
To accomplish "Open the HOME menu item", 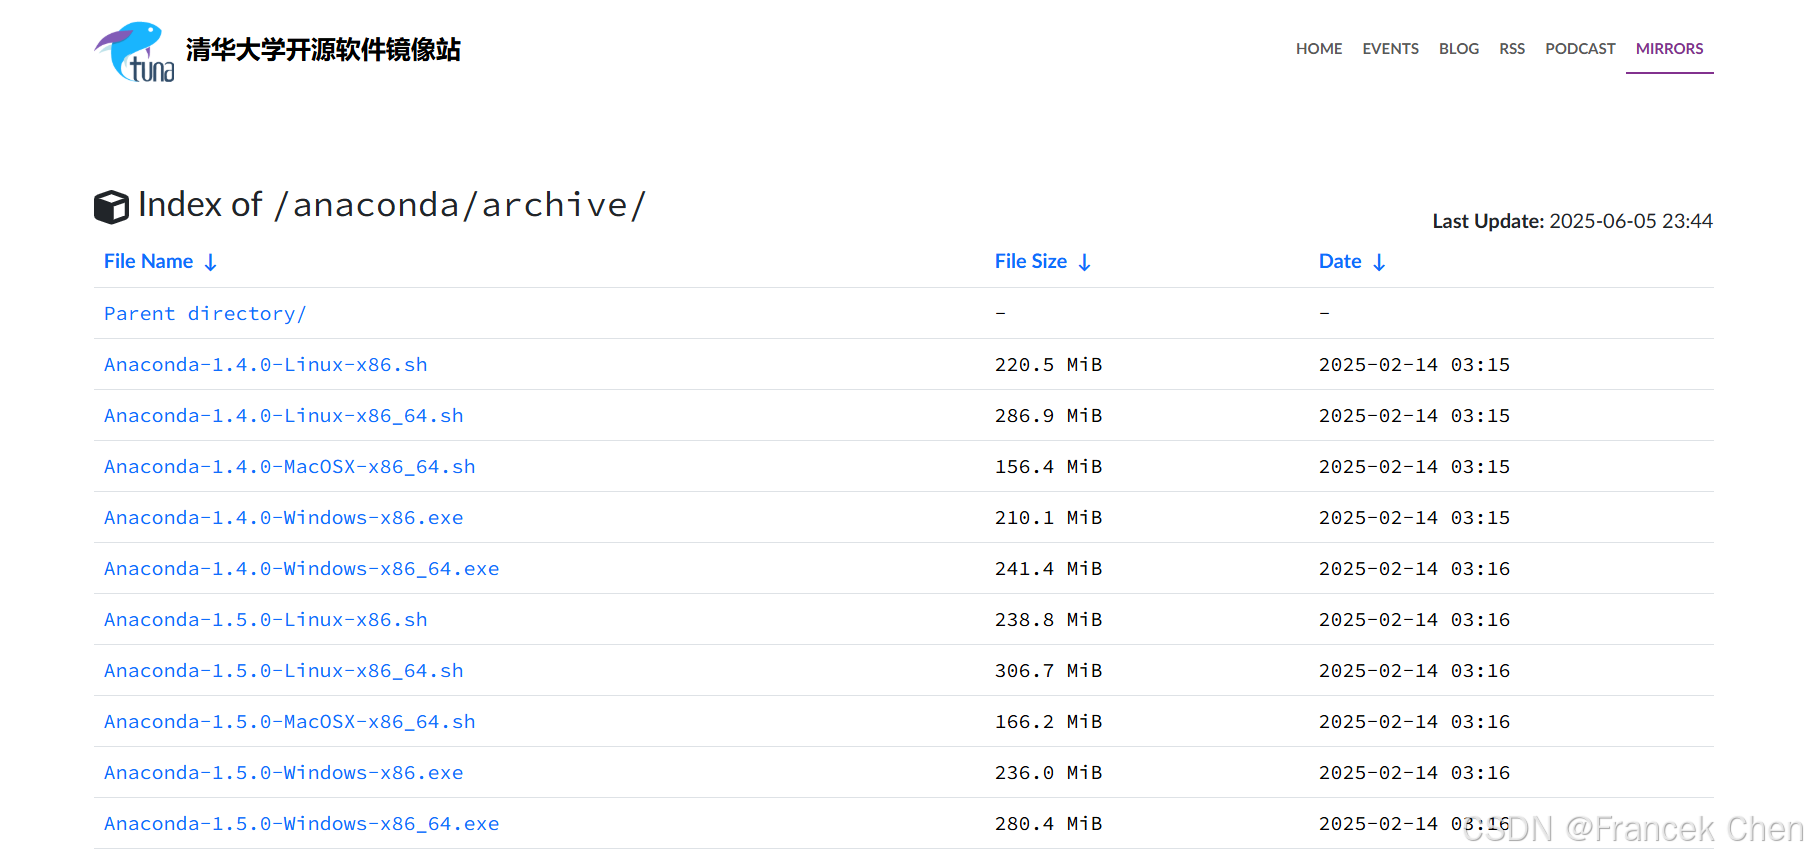I will [x=1319, y=49].
